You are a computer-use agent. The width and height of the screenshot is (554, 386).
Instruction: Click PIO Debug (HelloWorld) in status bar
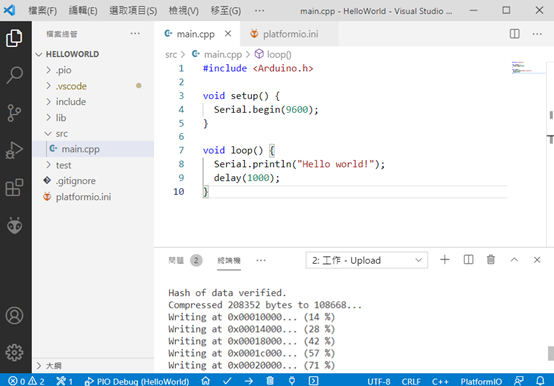tap(137, 381)
